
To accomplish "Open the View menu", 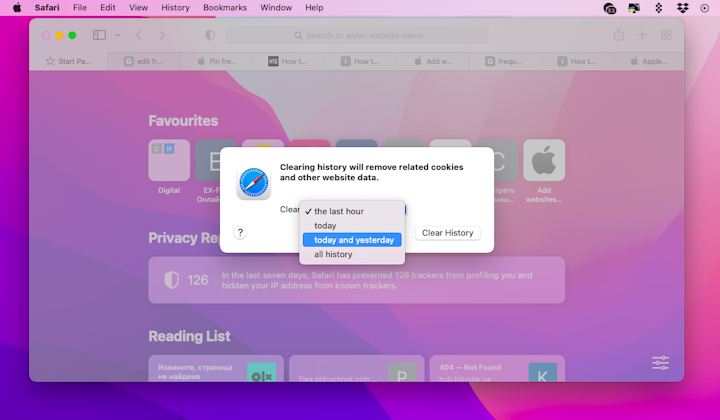I will click(138, 8).
